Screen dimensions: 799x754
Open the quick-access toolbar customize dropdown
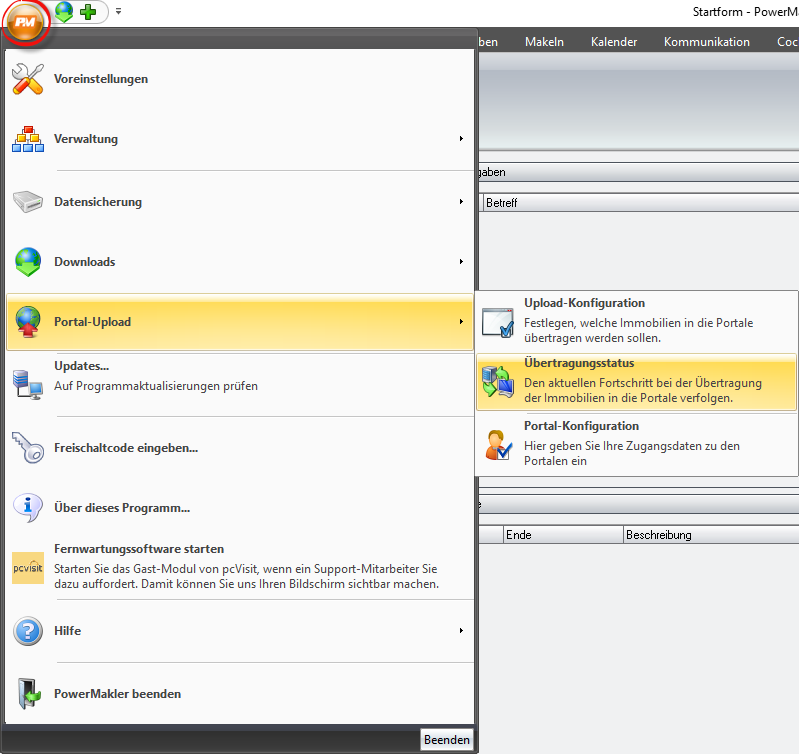point(118,11)
